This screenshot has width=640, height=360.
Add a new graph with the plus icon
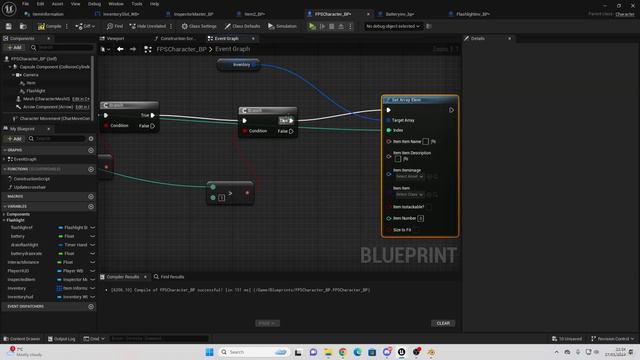91,150
